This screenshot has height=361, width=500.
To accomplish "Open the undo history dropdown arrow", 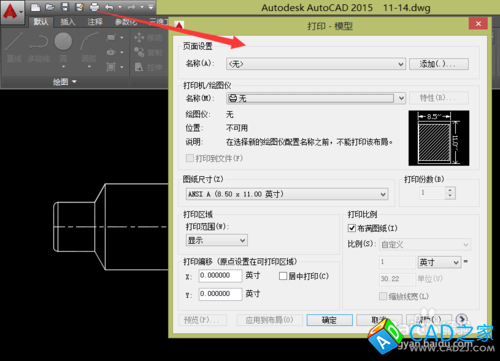I will pyautogui.click(x=120, y=7).
